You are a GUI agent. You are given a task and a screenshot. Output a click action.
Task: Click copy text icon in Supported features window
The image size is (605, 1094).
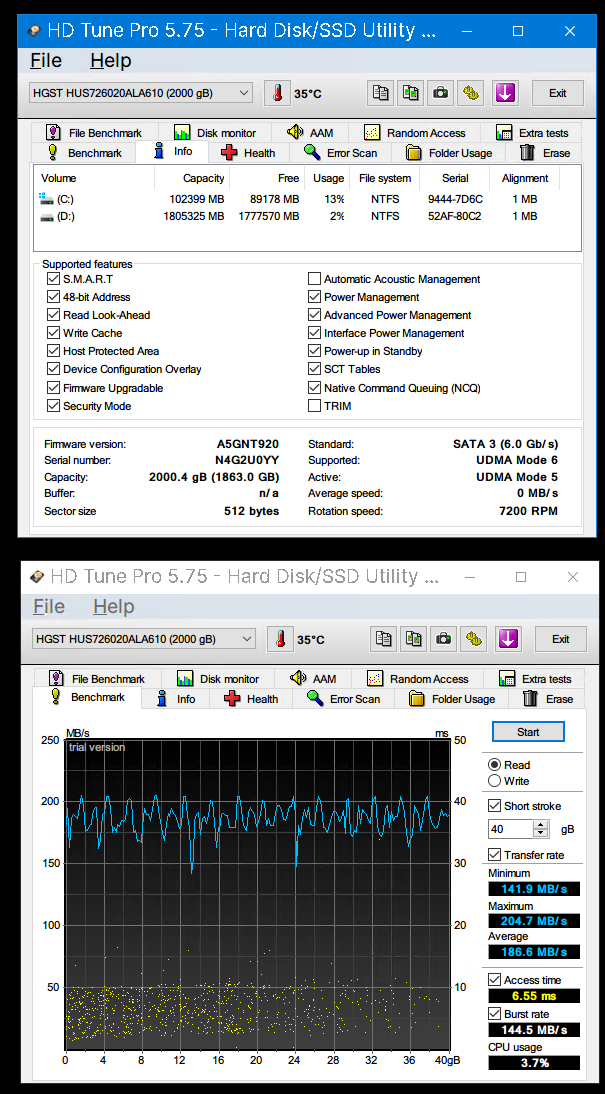click(380, 93)
